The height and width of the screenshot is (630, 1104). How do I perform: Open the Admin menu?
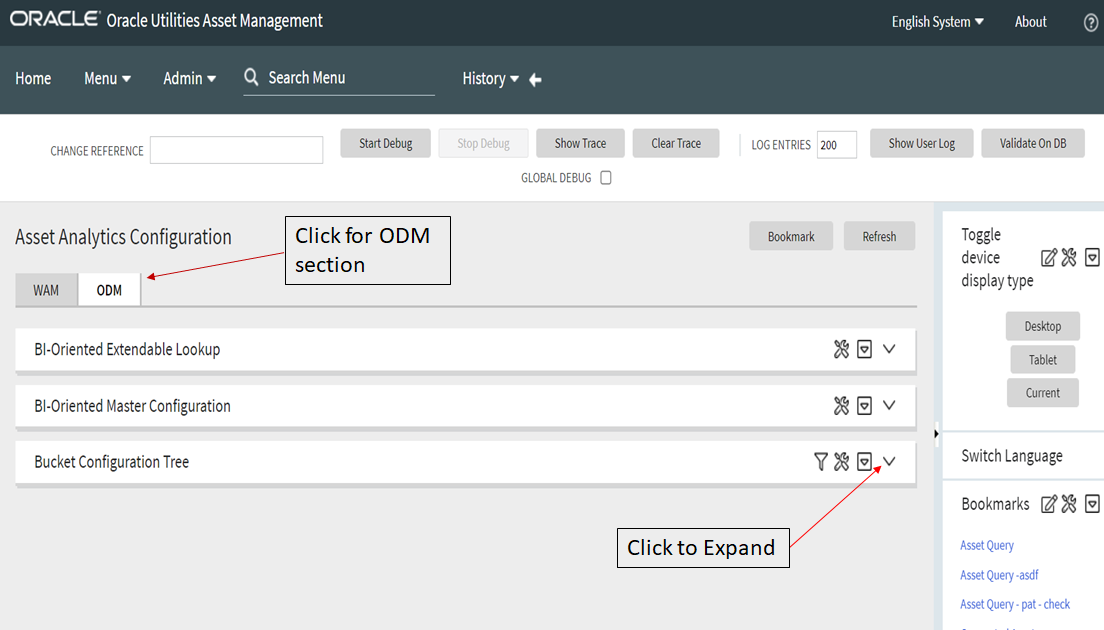(x=188, y=78)
